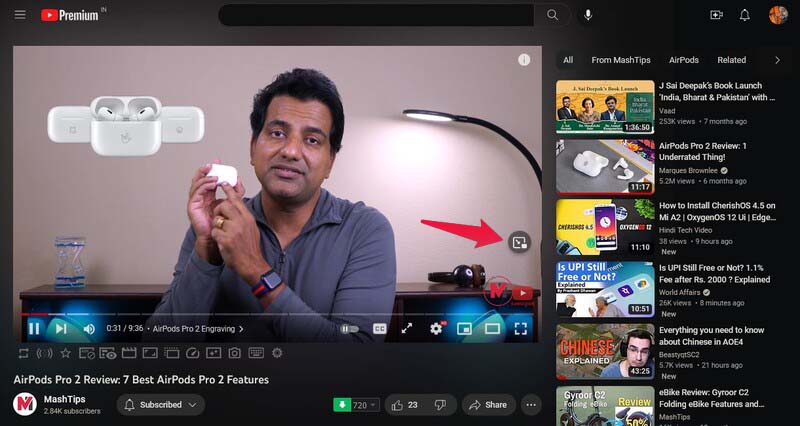Viewport: 800px width, 426px height.
Task: Click the diagonal expand arrows icon
Action: tap(407, 329)
